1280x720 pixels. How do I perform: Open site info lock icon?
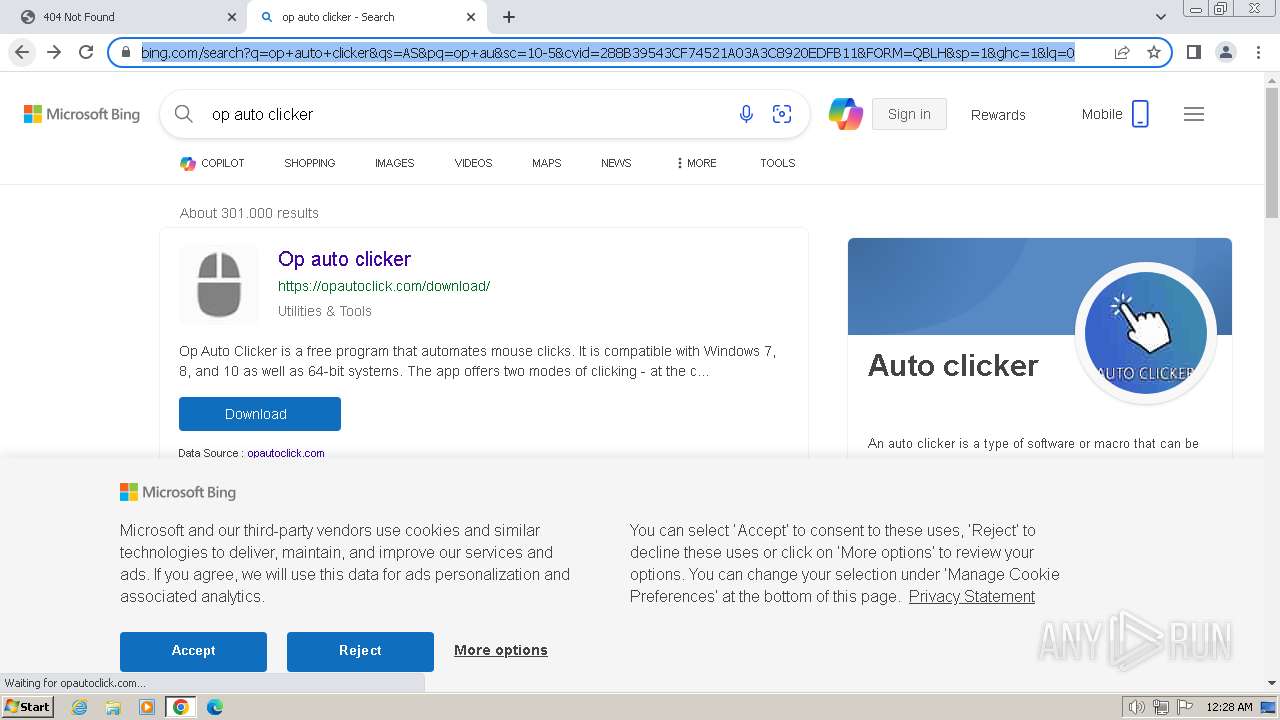126,52
